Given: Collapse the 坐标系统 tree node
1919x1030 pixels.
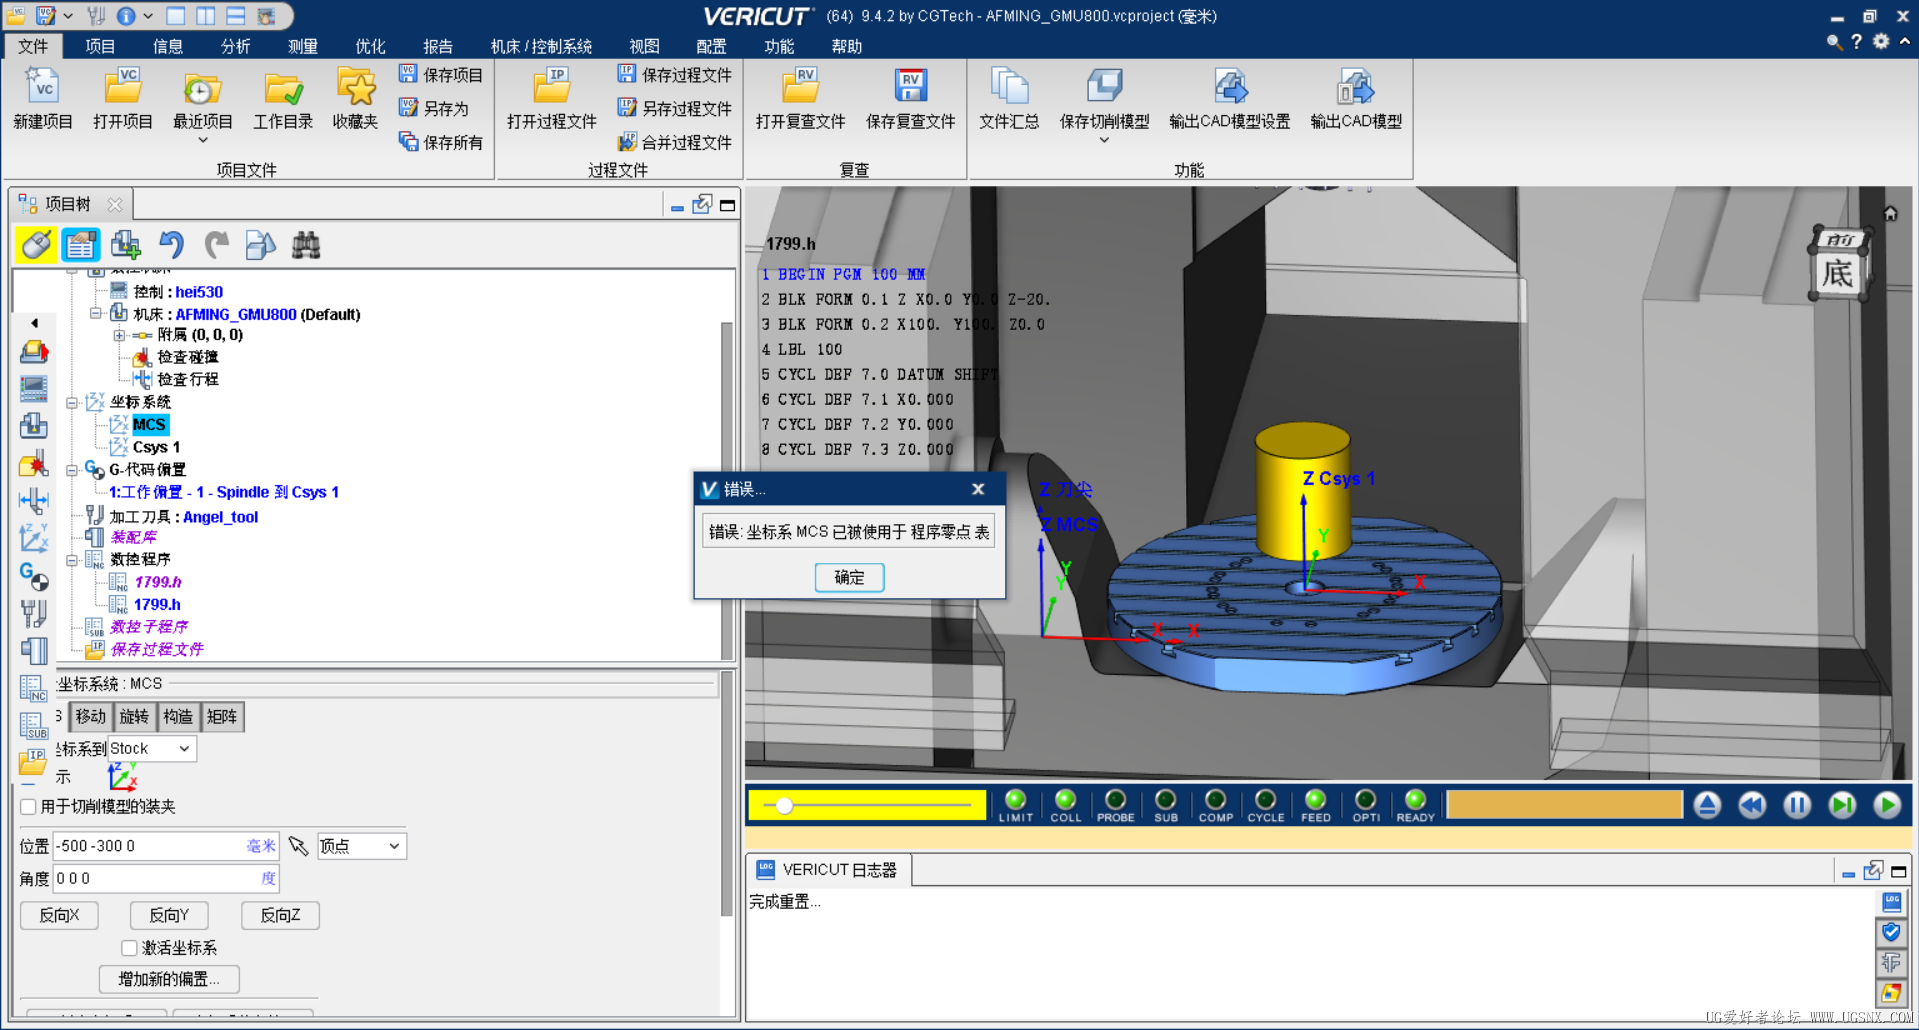Looking at the screenshot, I should click(72, 403).
